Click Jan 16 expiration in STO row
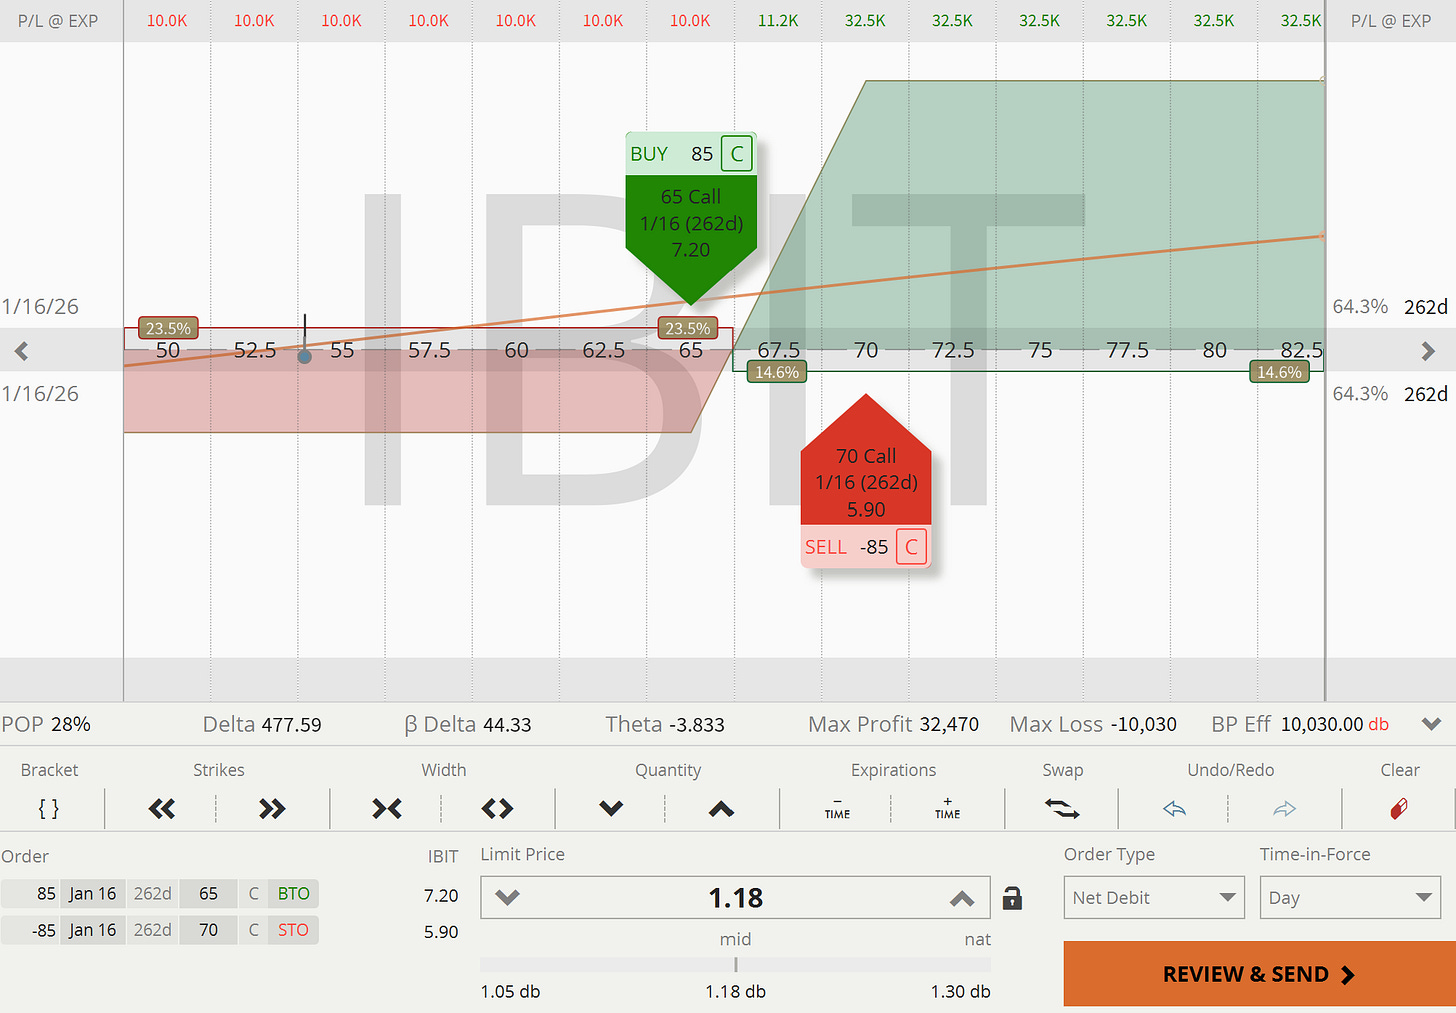The height and width of the screenshot is (1013, 1456). [93, 930]
